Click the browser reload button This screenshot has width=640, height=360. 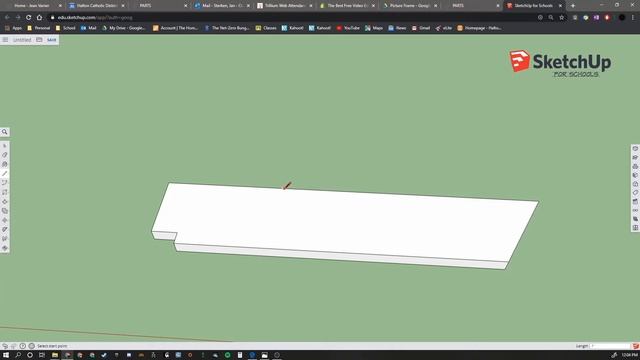coord(29,18)
